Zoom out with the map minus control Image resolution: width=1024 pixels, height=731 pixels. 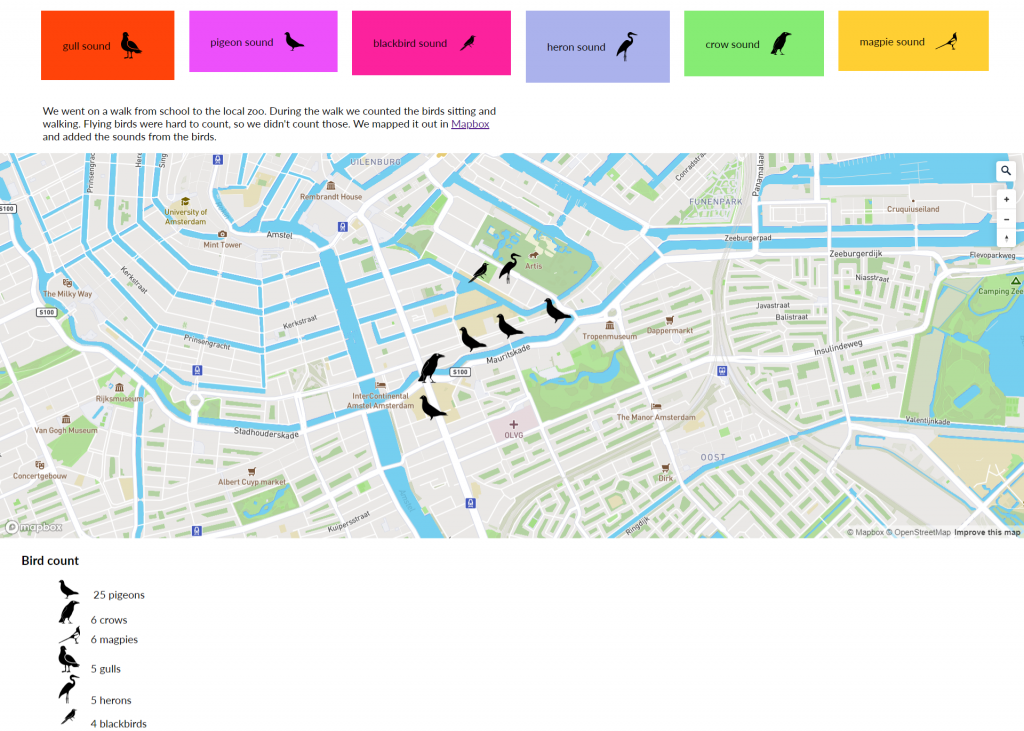[1006, 219]
